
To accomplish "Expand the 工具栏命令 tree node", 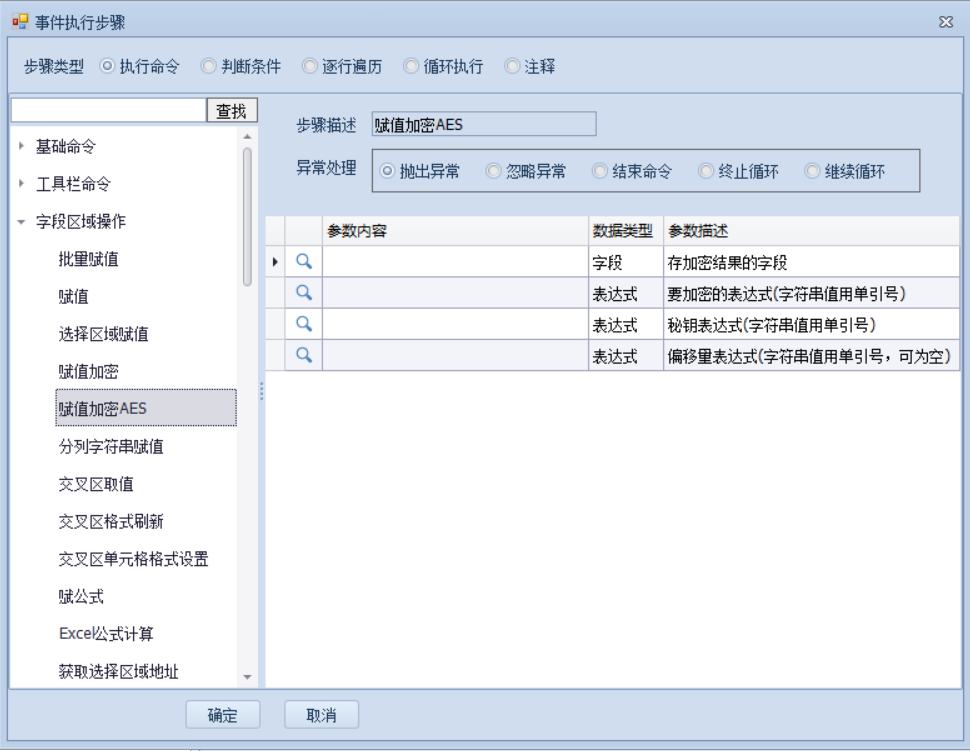I will 22,184.
